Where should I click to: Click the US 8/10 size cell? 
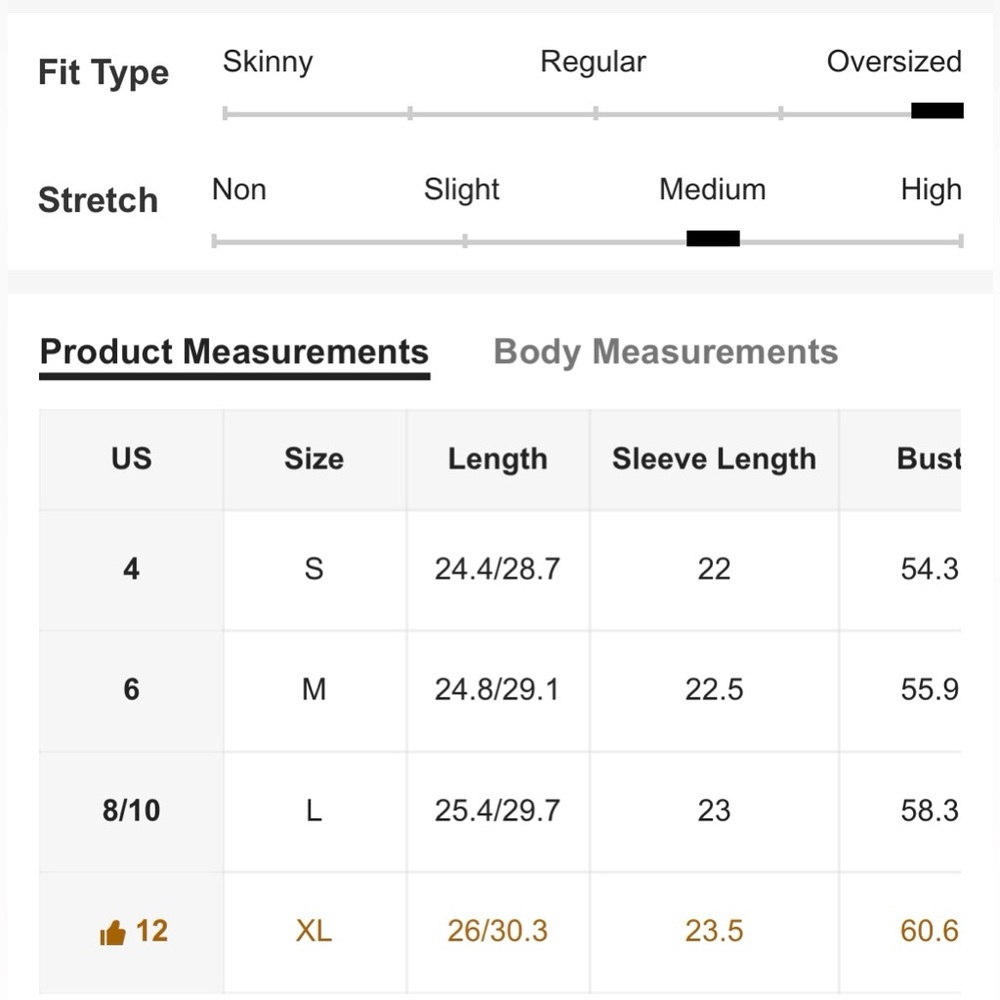pos(131,810)
